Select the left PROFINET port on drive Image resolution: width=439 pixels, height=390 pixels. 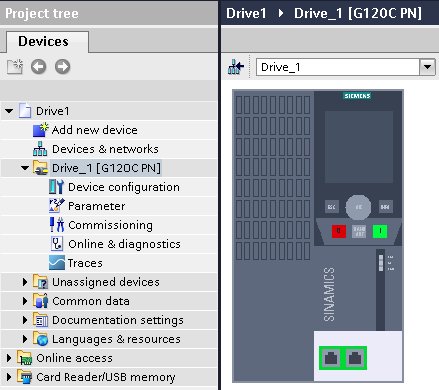click(331, 358)
